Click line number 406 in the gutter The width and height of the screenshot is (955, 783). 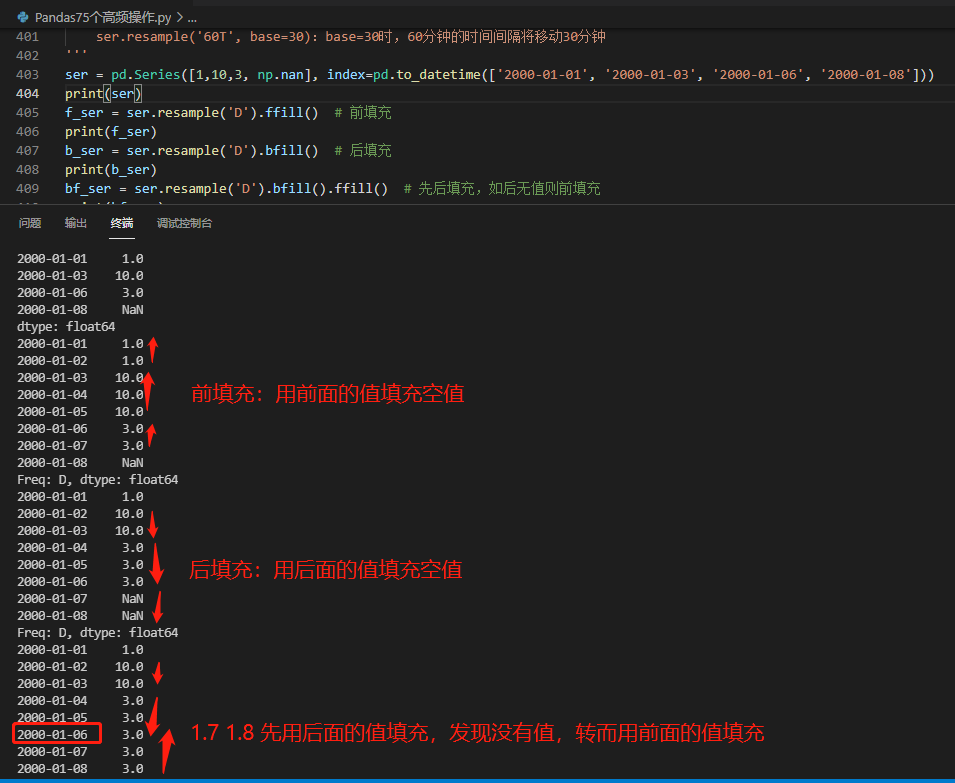click(27, 132)
